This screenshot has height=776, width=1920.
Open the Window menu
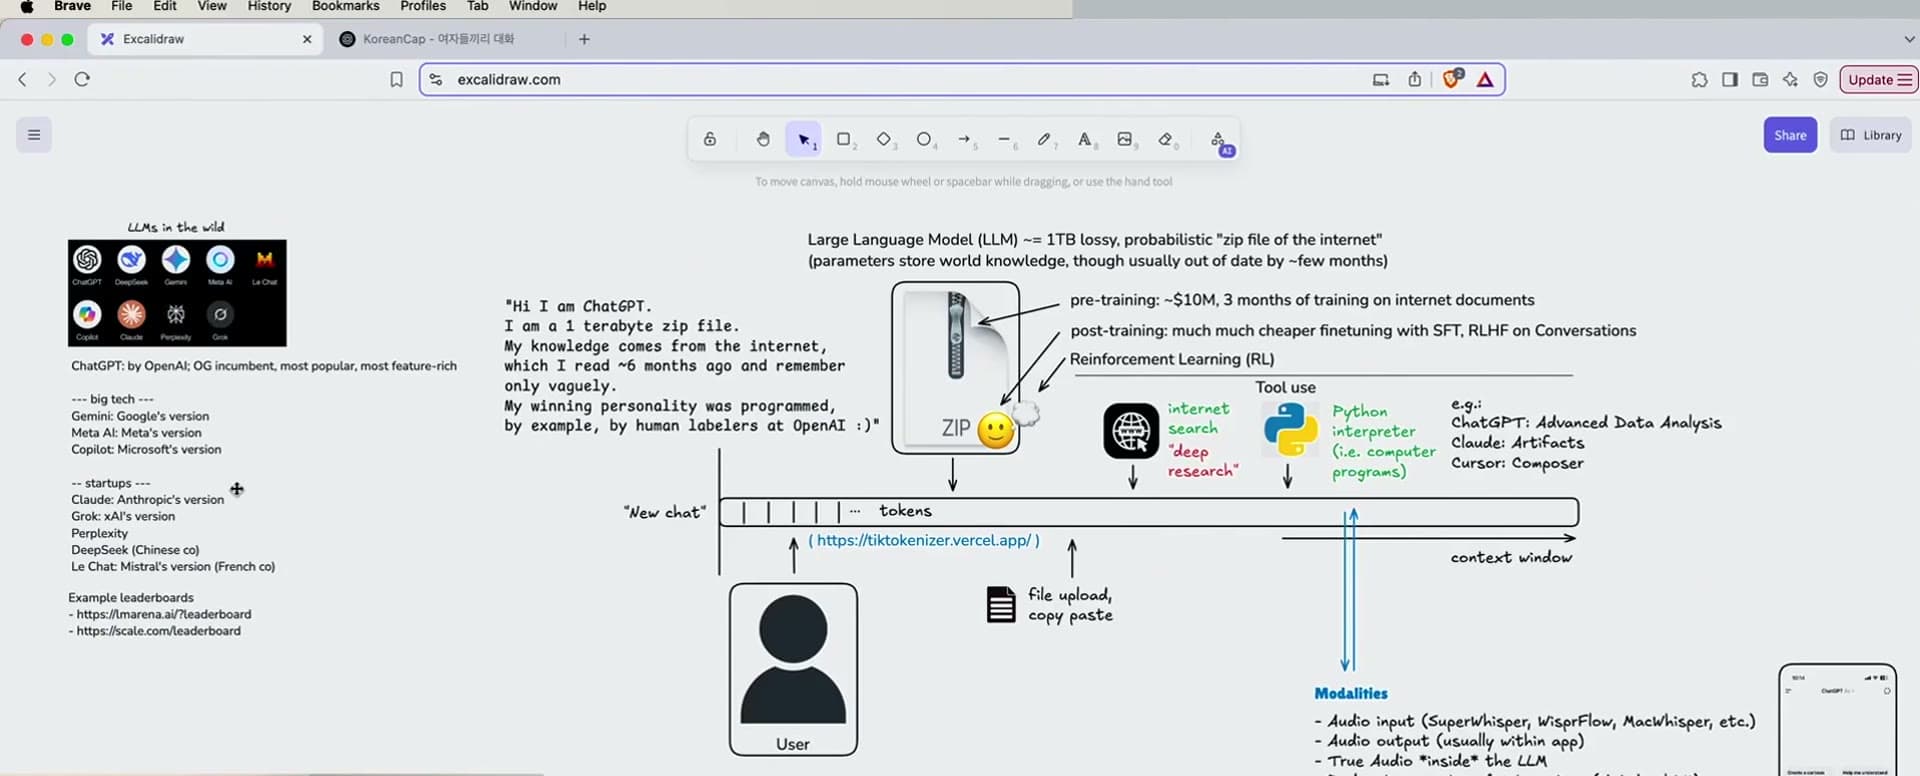pyautogui.click(x=533, y=6)
